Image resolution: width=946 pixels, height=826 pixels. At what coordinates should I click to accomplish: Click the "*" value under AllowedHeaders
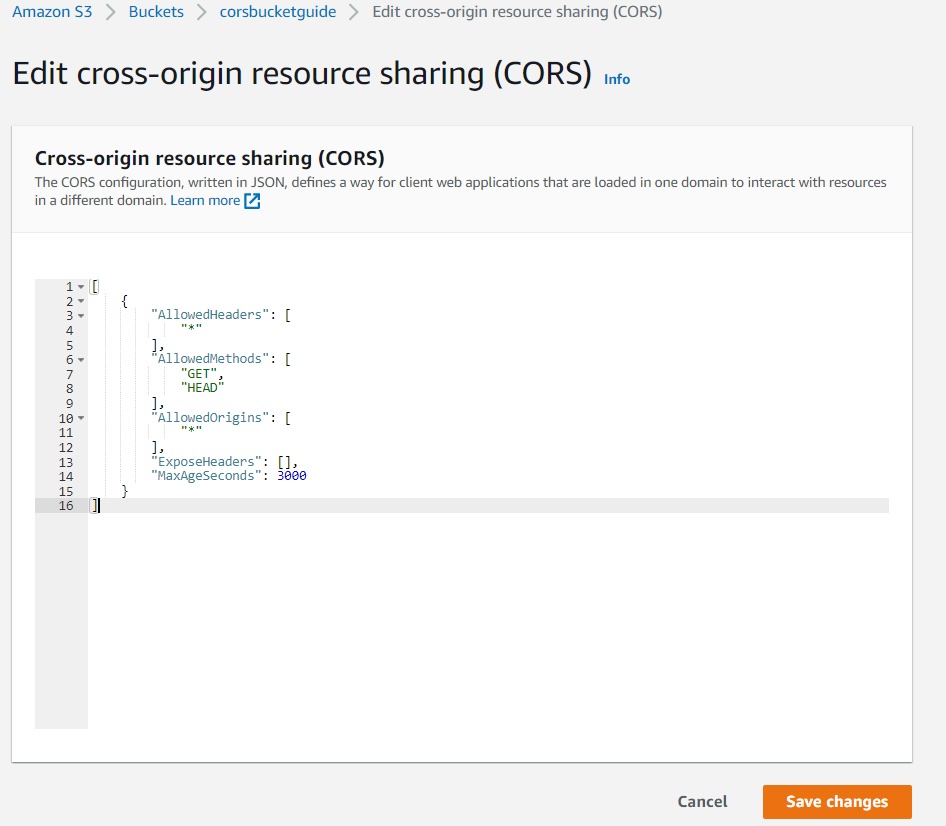click(x=191, y=329)
